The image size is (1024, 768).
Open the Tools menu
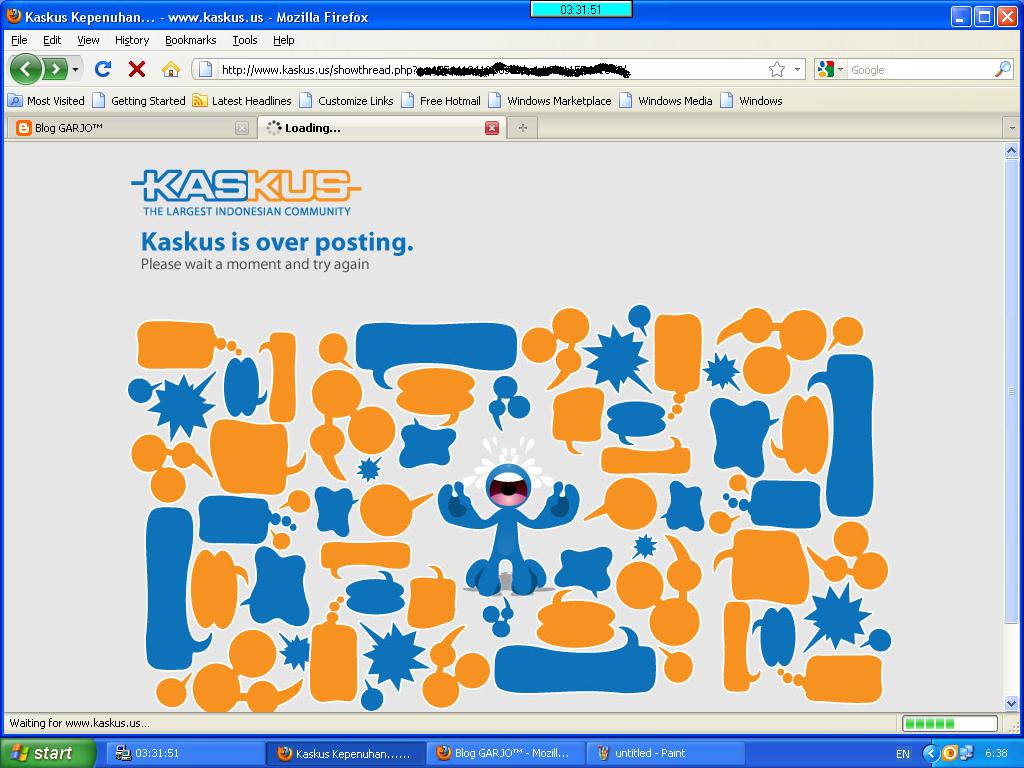point(244,40)
